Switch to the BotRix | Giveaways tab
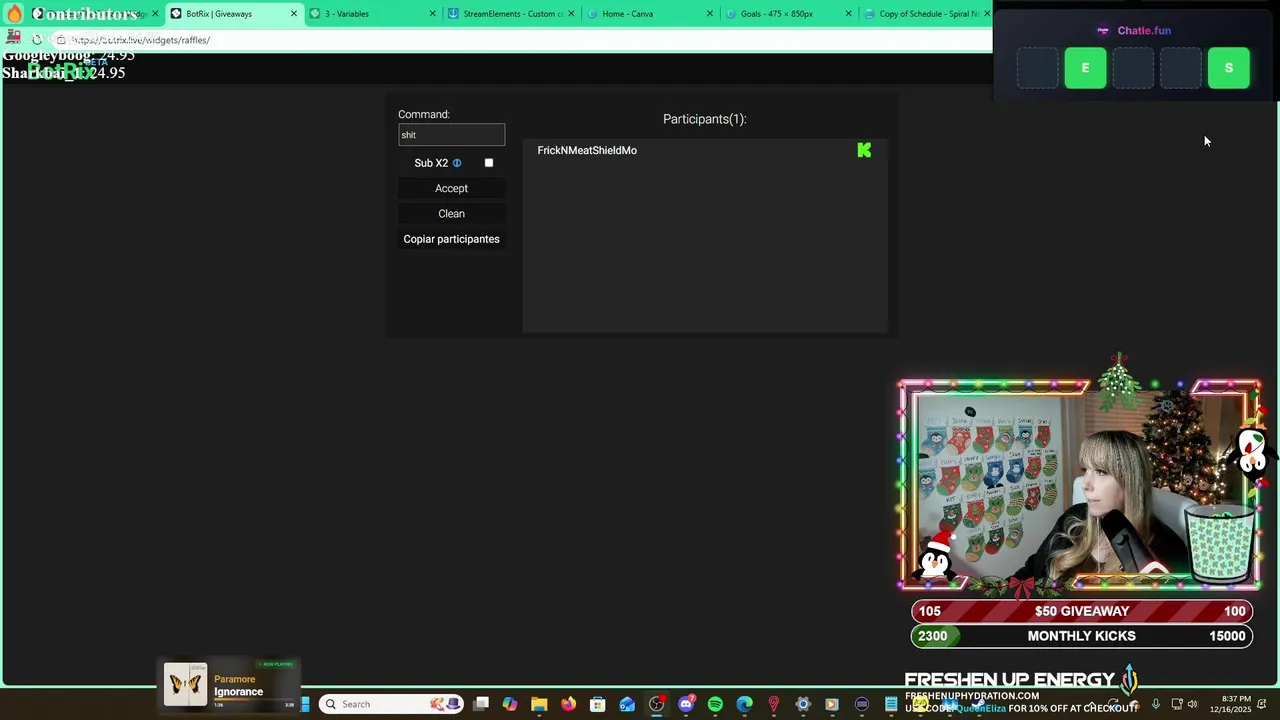This screenshot has height=720, width=1280. click(232, 14)
